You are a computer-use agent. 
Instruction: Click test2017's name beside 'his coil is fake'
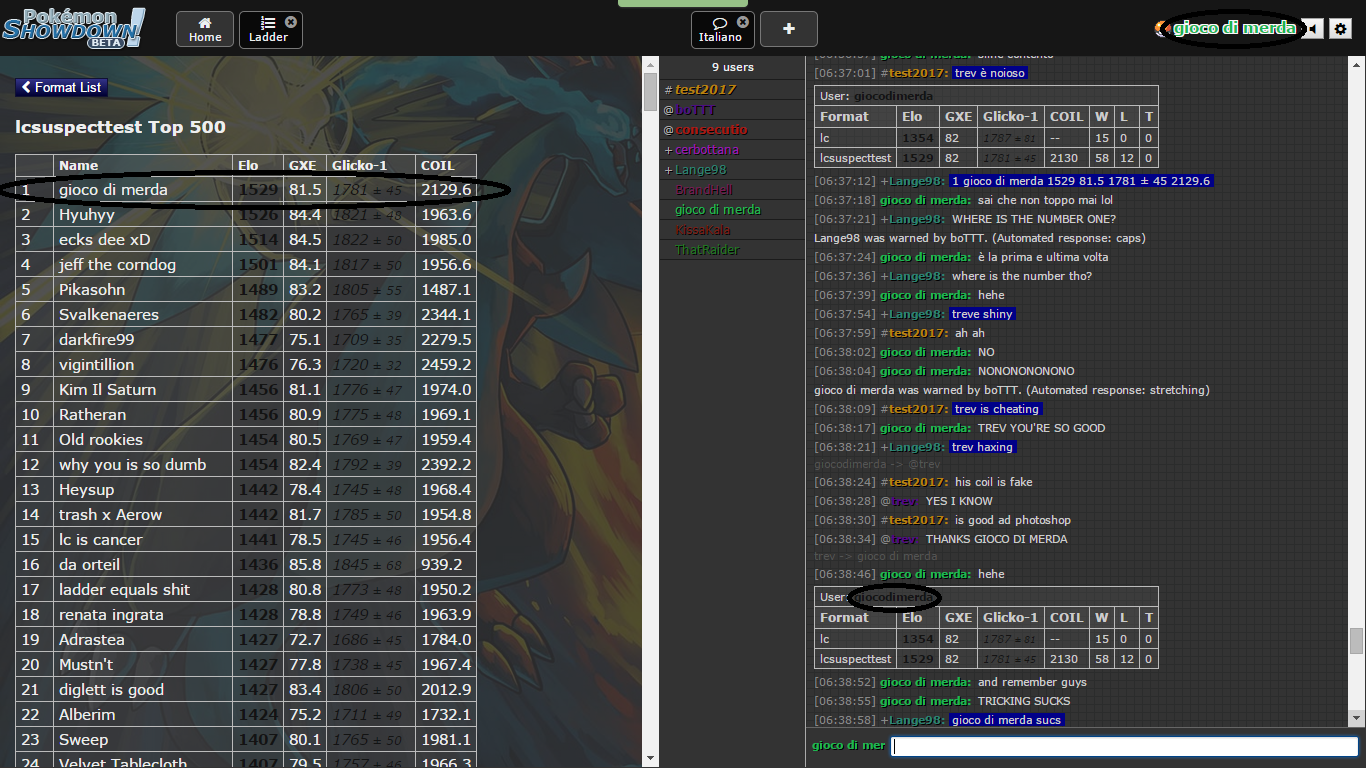coord(918,482)
